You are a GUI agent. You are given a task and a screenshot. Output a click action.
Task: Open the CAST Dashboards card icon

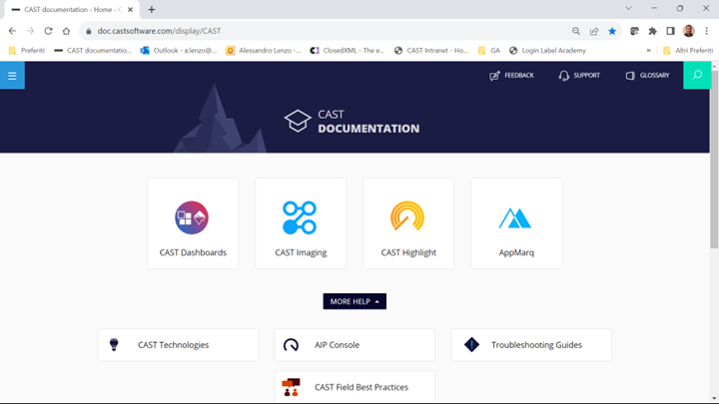192,218
